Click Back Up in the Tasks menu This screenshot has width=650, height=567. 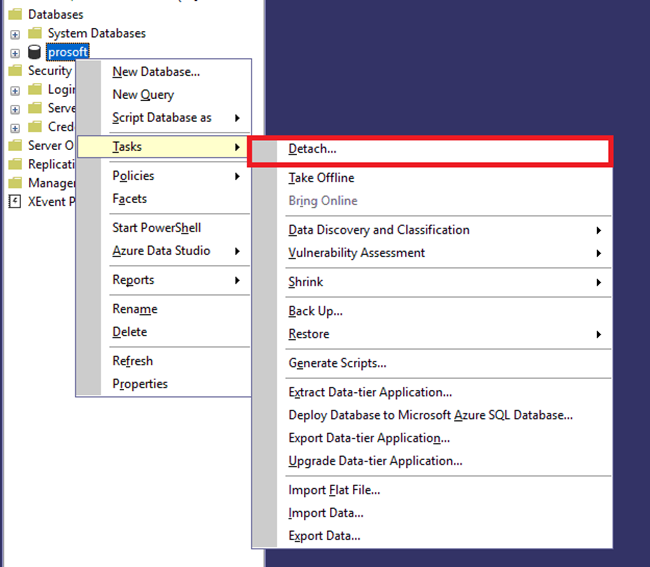pyautogui.click(x=315, y=311)
